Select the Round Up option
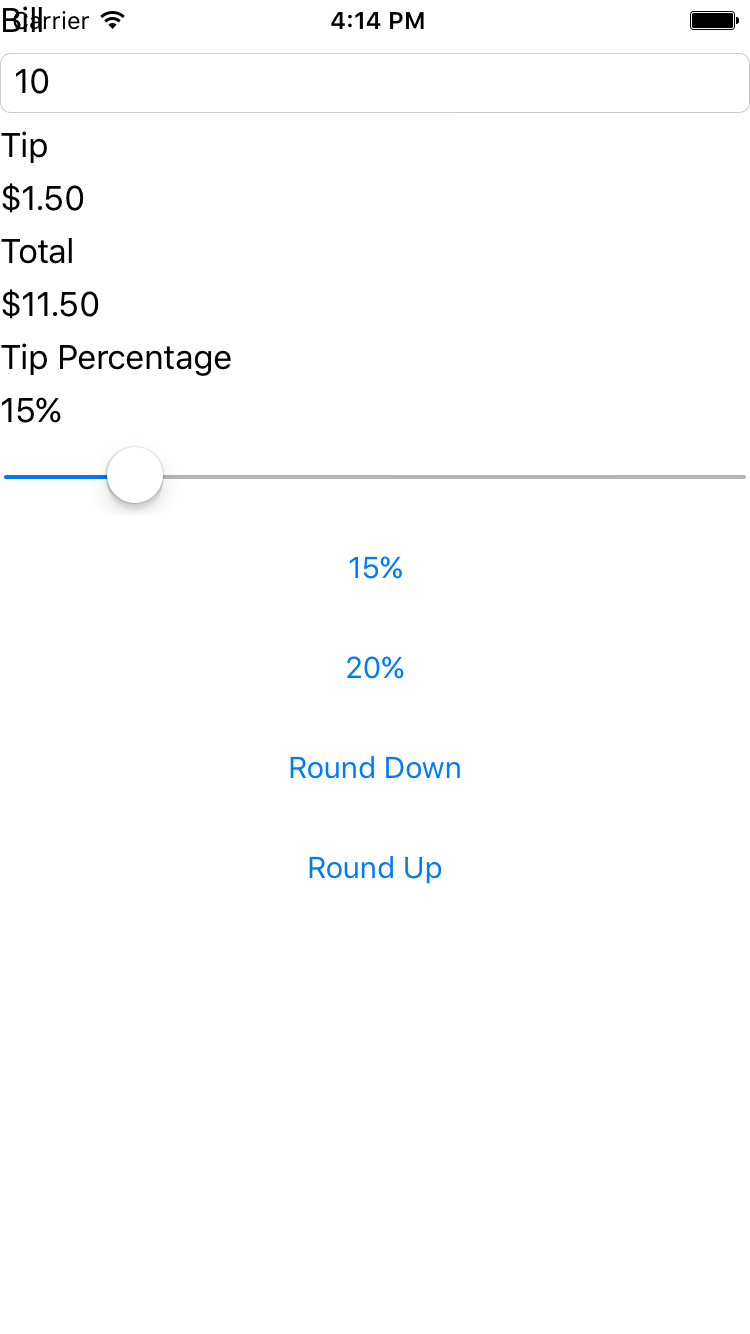 click(x=375, y=867)
